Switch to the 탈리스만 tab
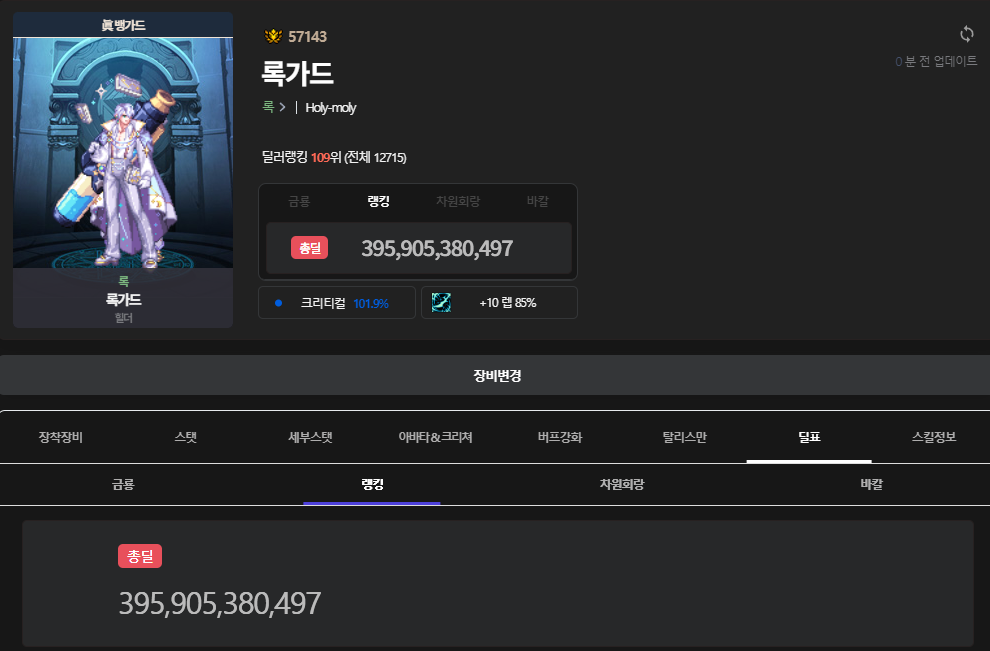Screen dimensions: 990x651 [x=684, y=437]
